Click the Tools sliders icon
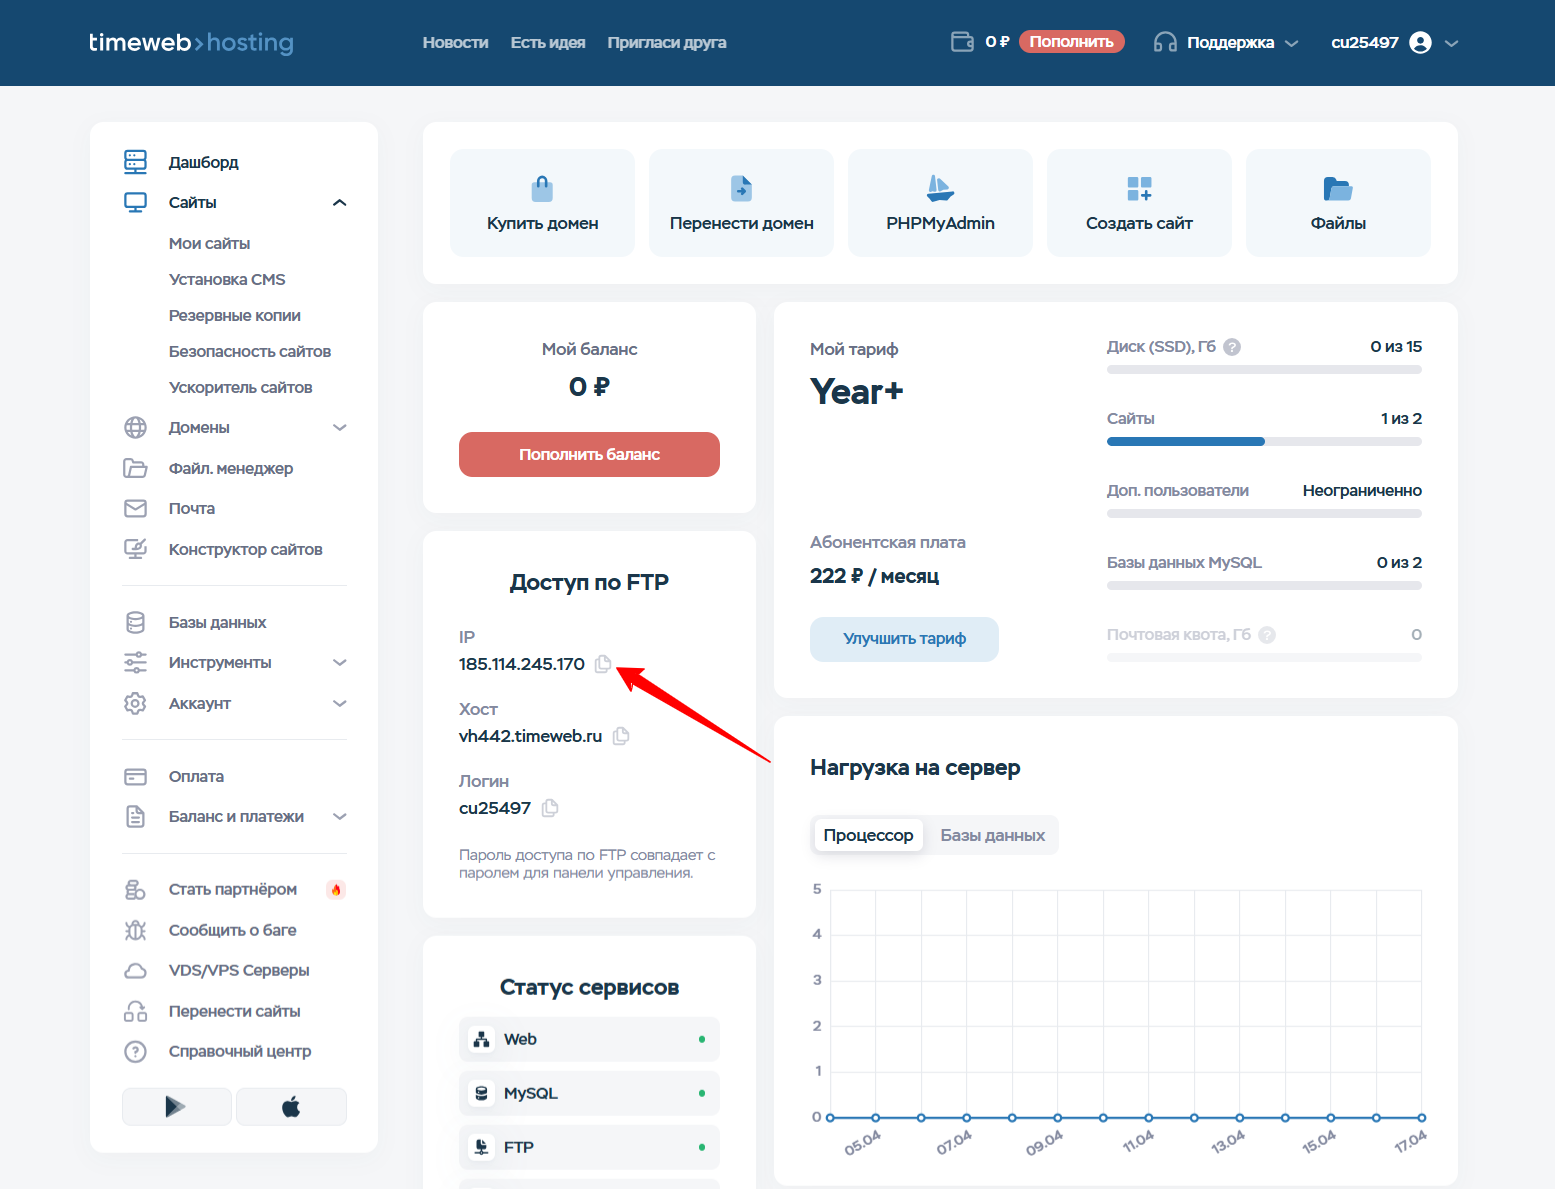 point(135,662)
